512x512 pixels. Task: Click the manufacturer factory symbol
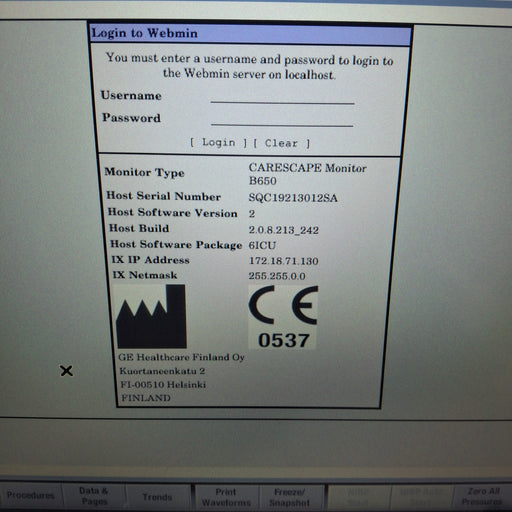(x=151, y=316)
